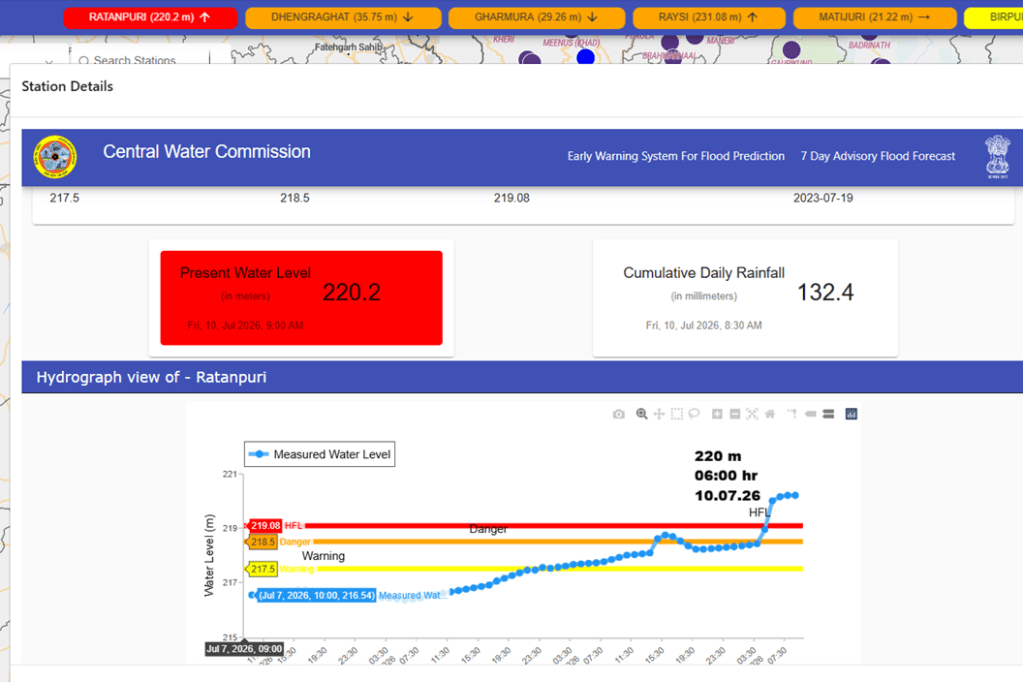Click Fri, 10, Jul 2026, 9:00 AM timestamp
Screen dimensions: 1023x682
245,325
